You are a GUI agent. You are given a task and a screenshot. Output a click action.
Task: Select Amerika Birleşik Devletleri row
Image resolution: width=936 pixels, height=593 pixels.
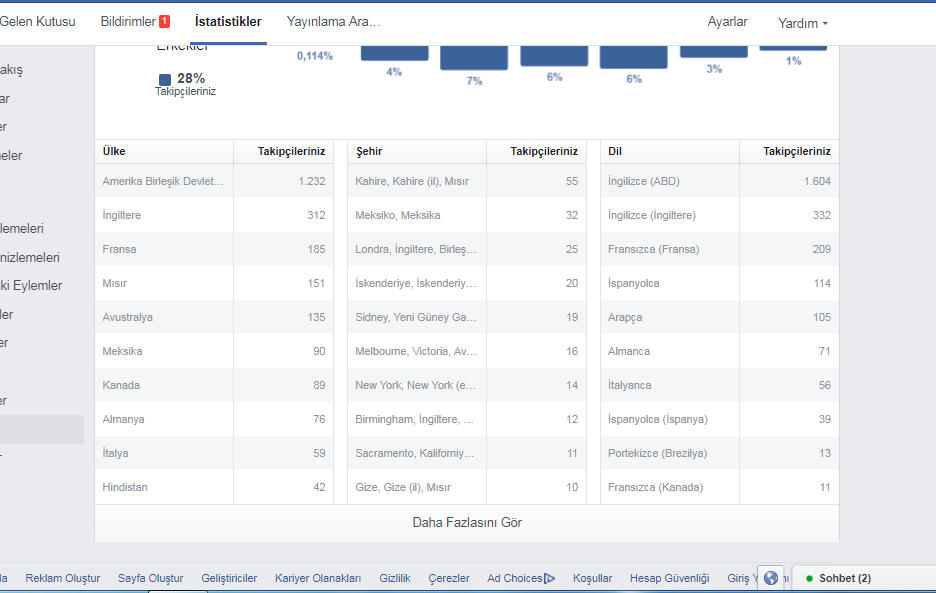tap(214, 181)
